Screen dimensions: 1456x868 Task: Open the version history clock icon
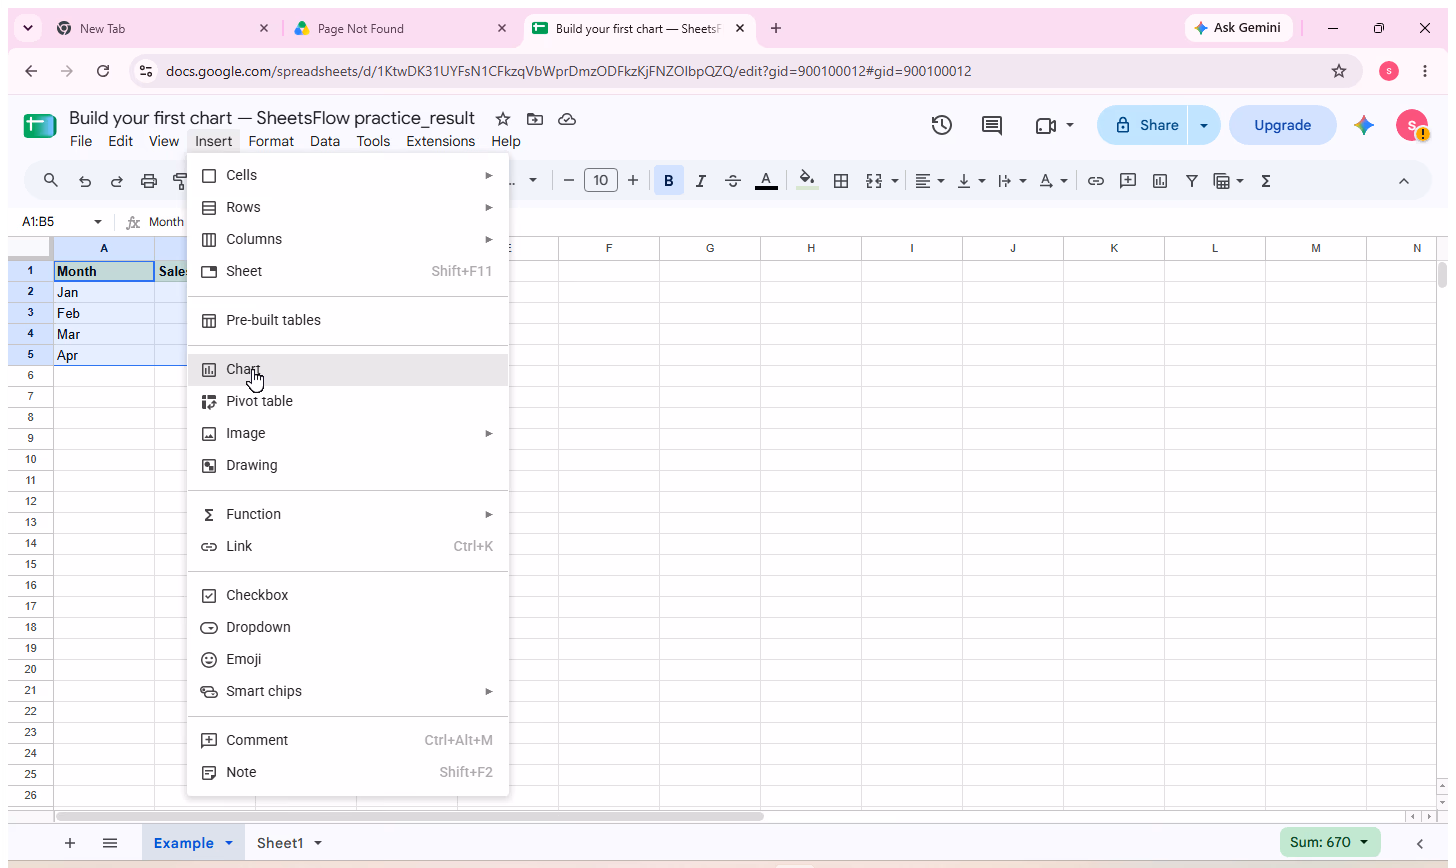pyautogui.click(x=941, y=125)
